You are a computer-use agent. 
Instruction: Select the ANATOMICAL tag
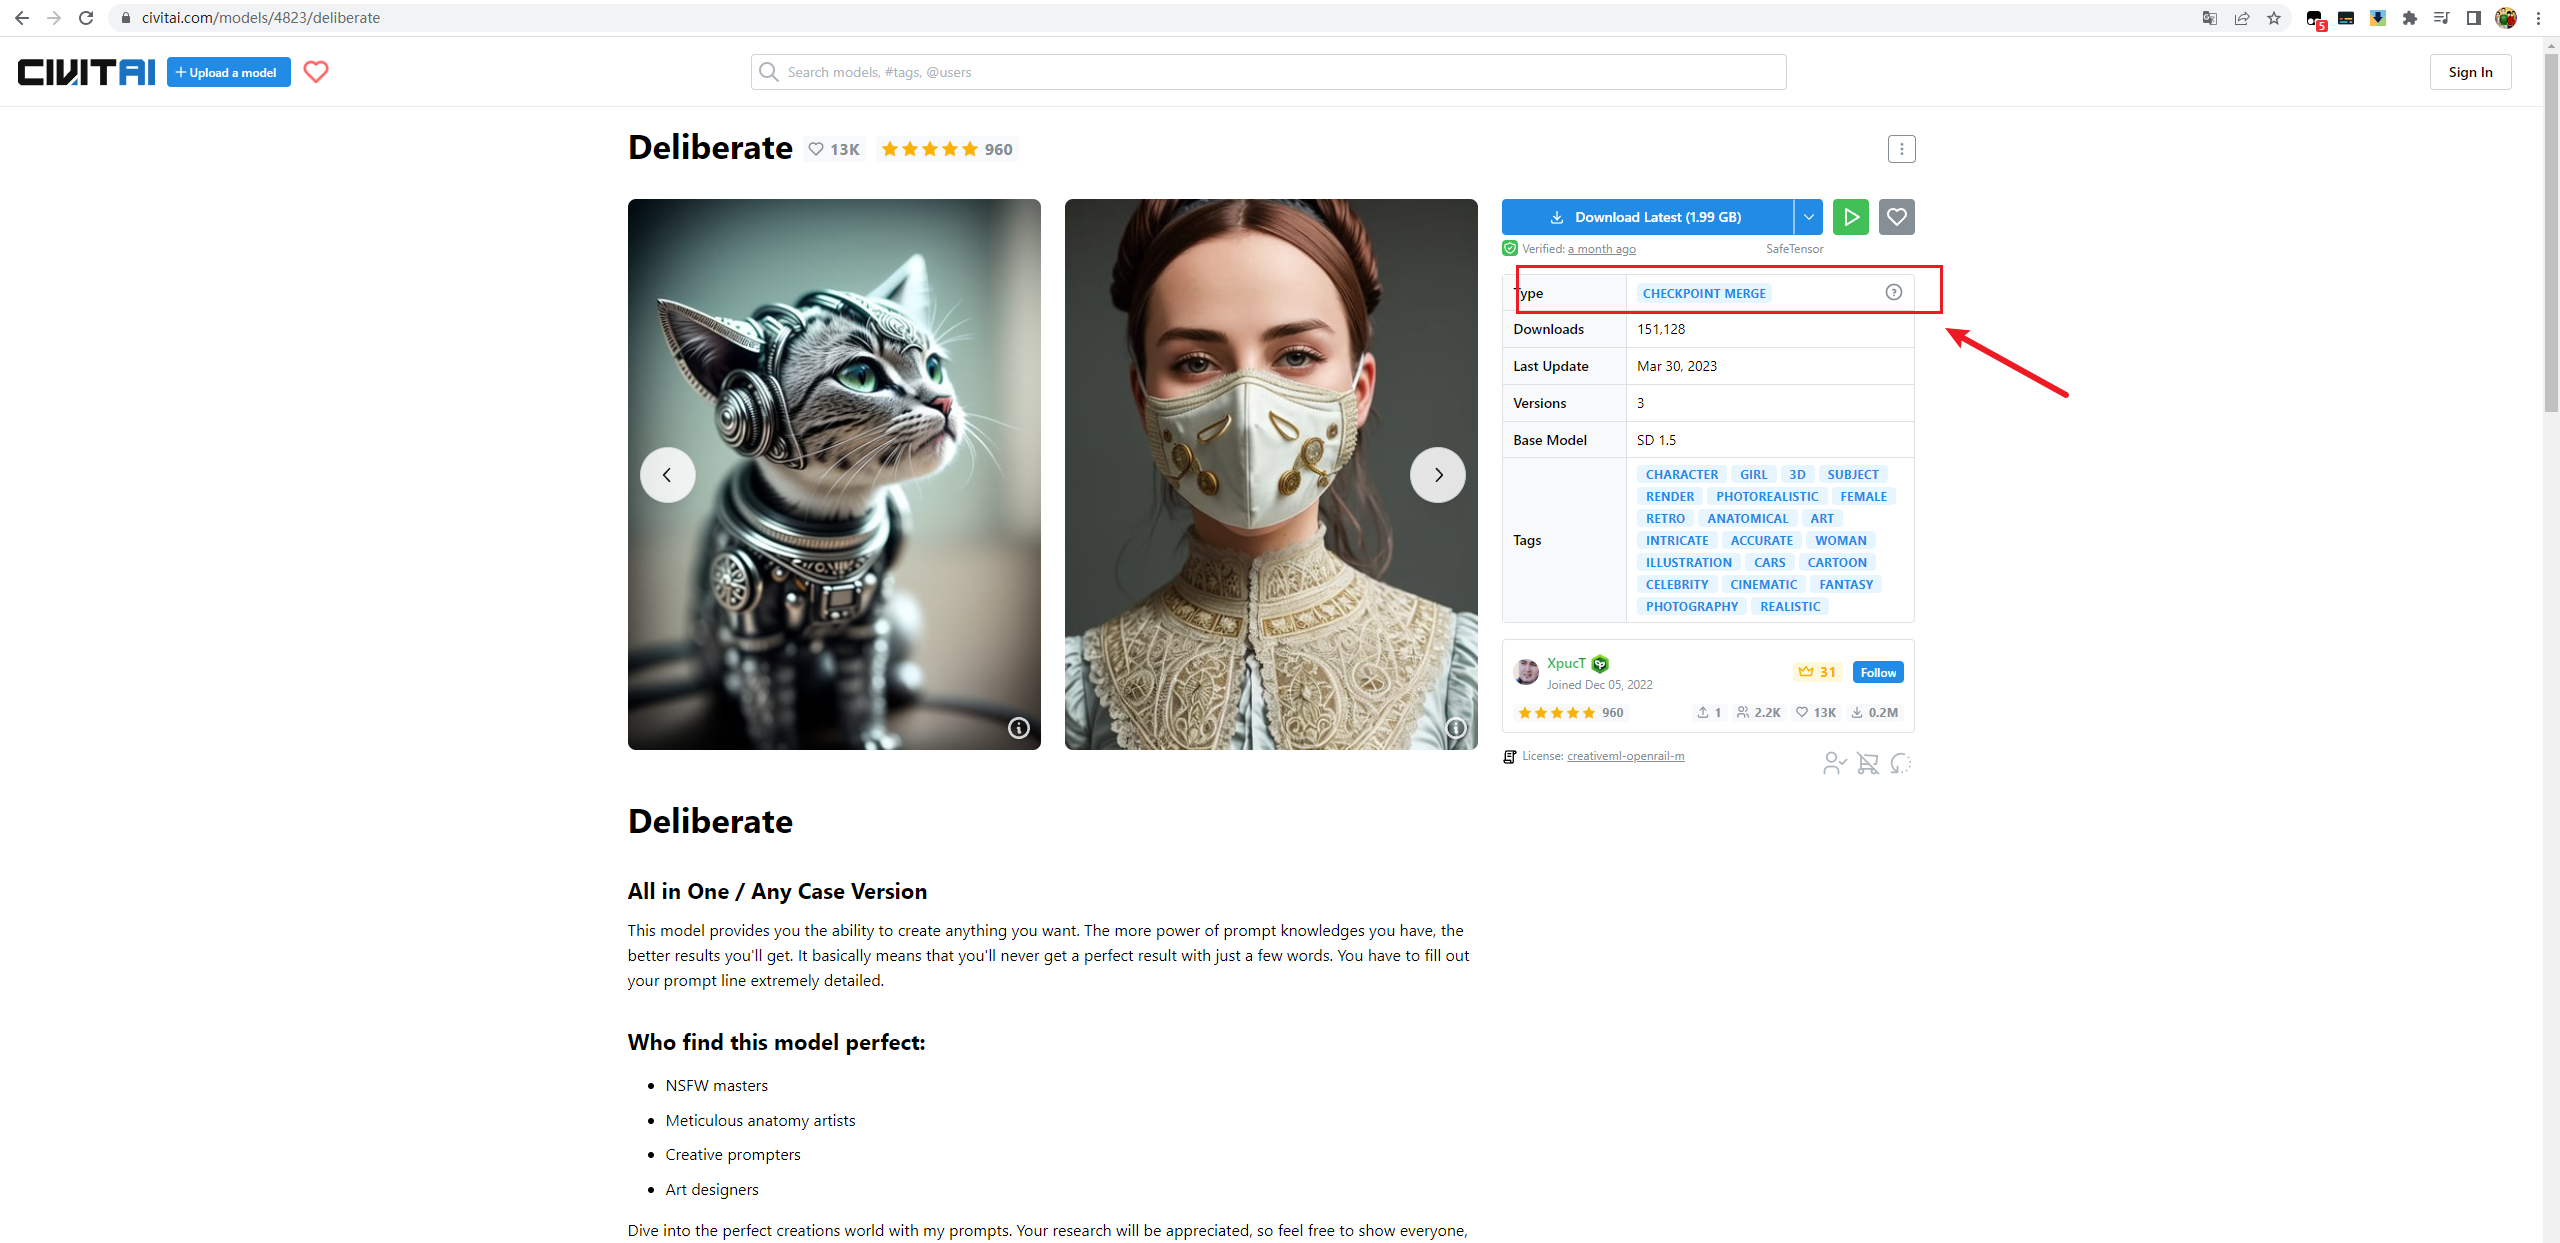pos(1747,519)
